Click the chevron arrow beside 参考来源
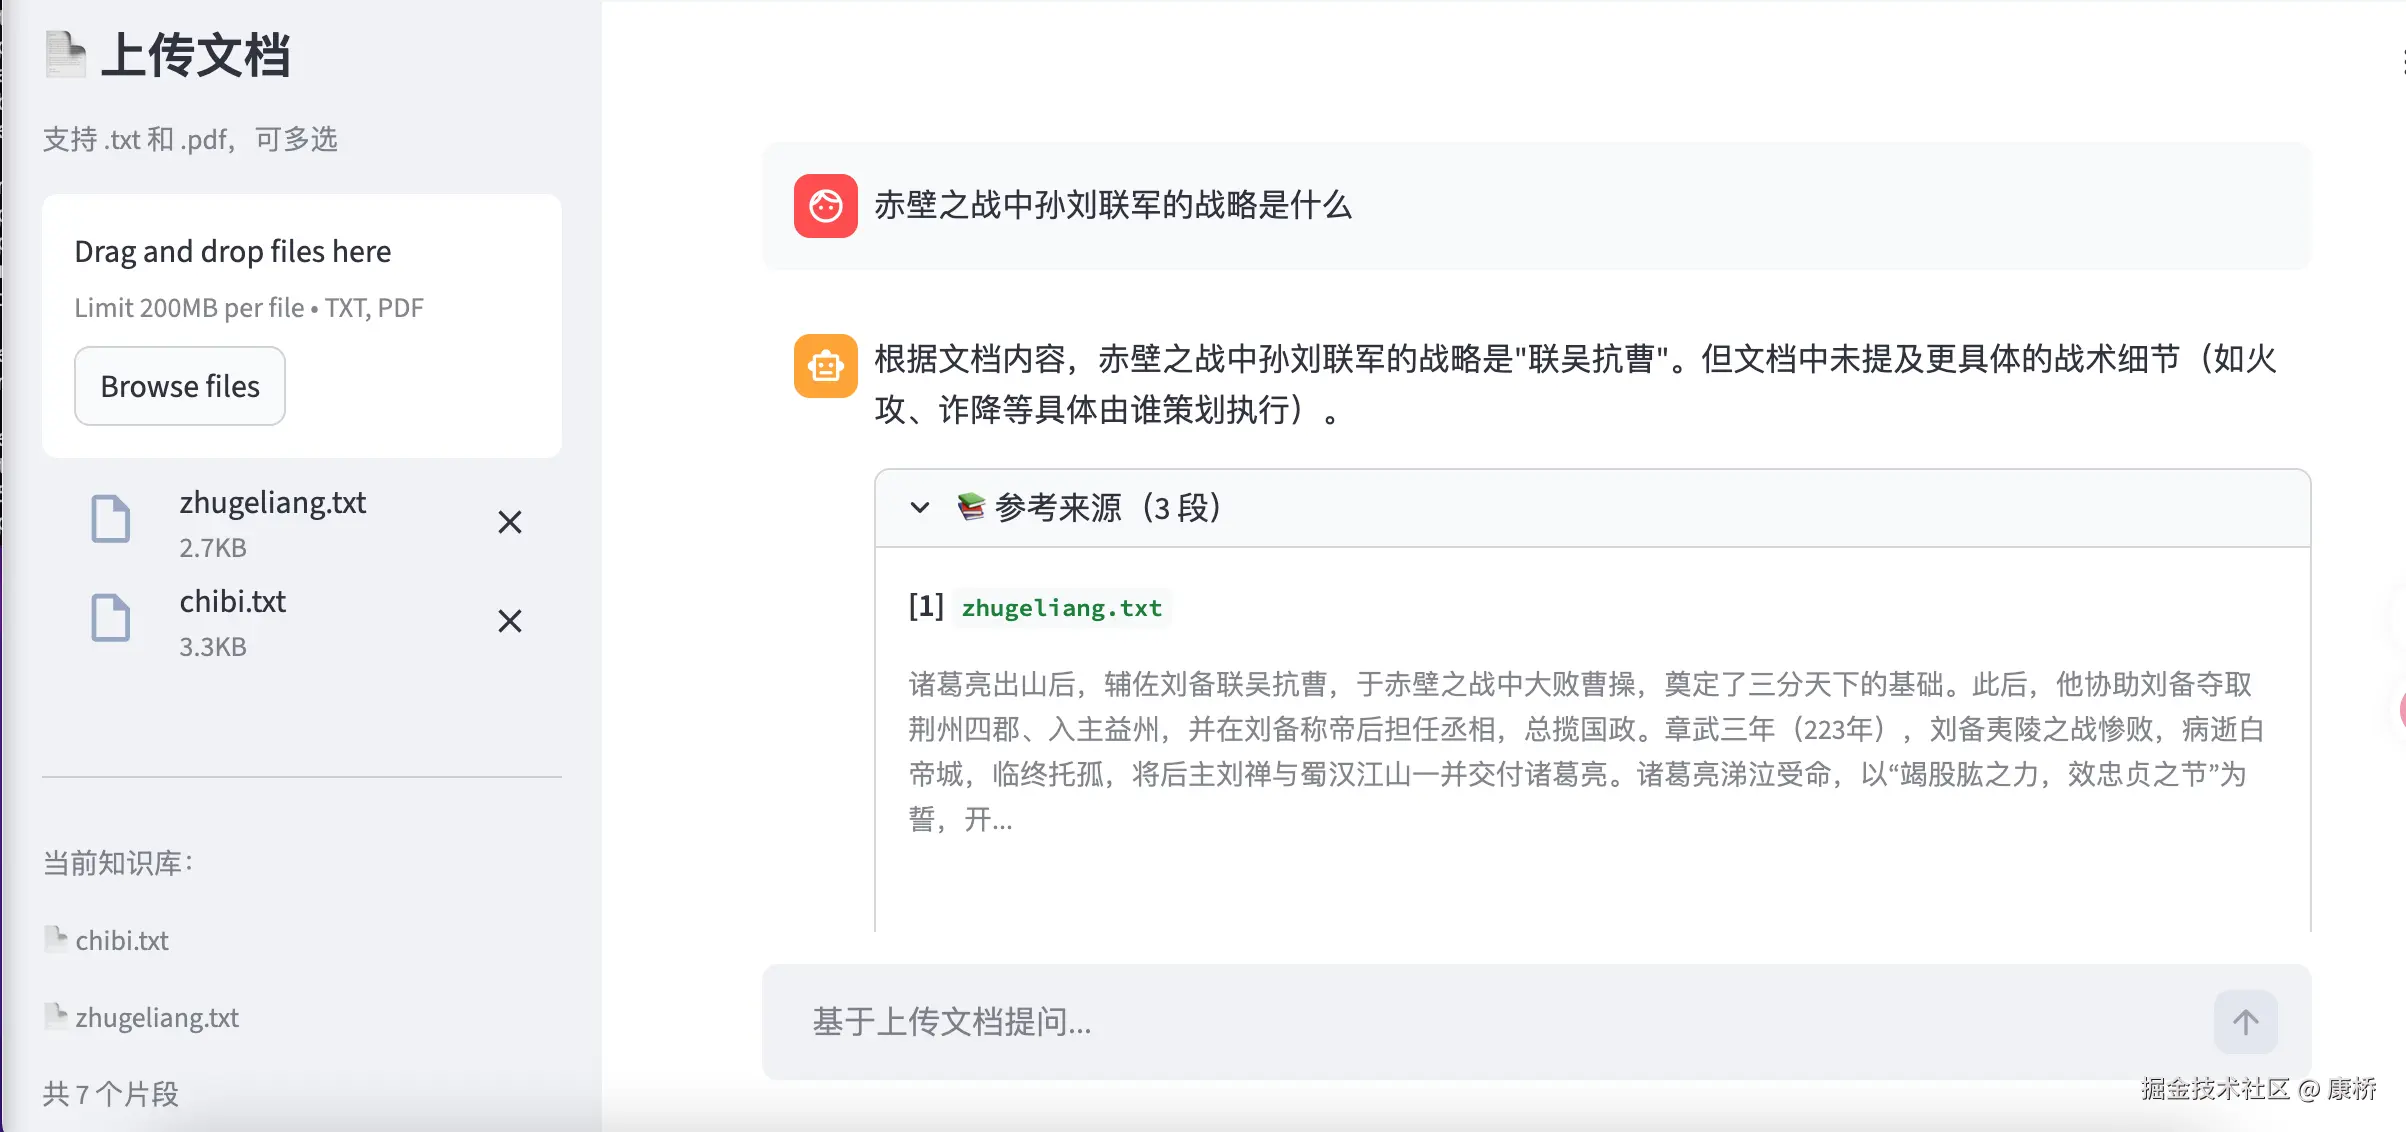This screenshot has height=1132, width=2406. [x=920, y=508]
